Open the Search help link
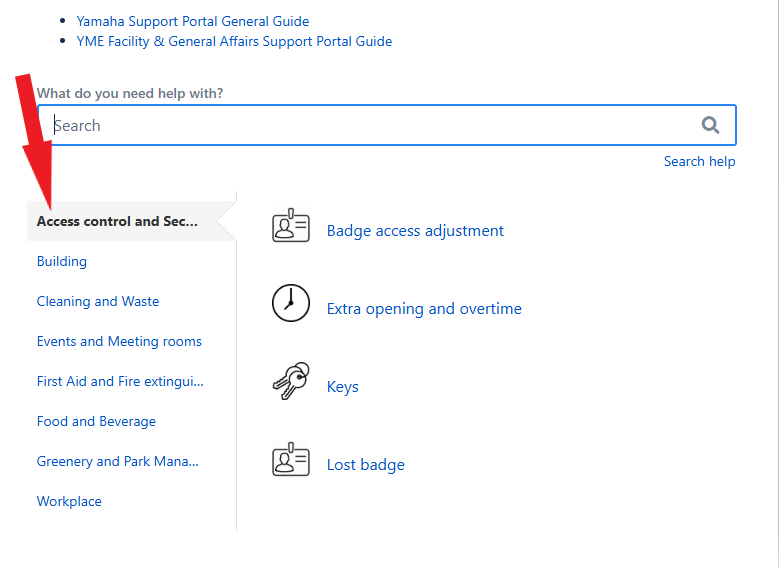 700,162
